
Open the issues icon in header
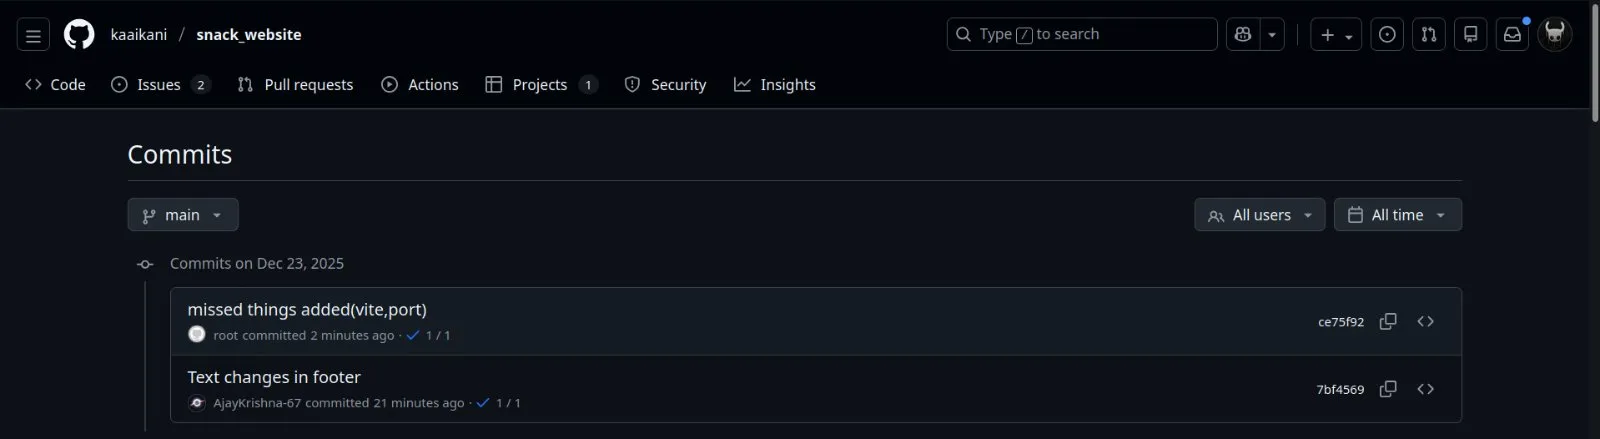coord(1387,35)
